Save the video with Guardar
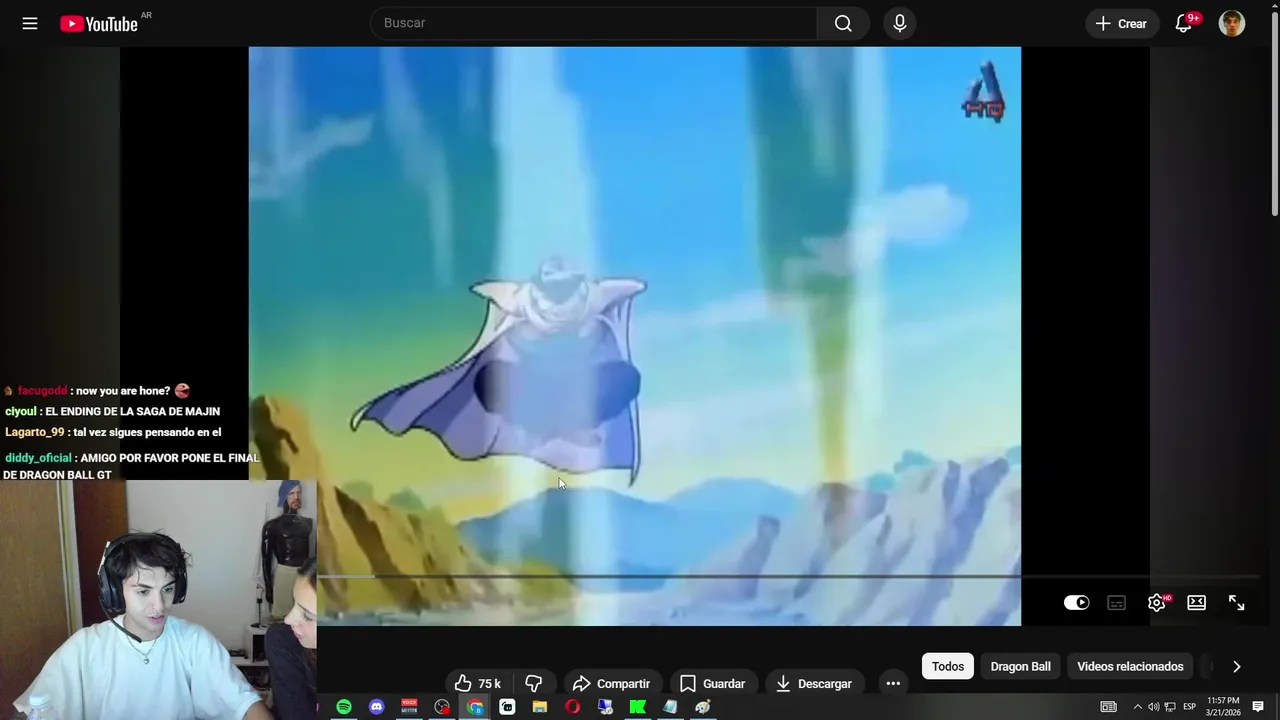The width and height of the screenshot is (1280, 720). point(712,684)
